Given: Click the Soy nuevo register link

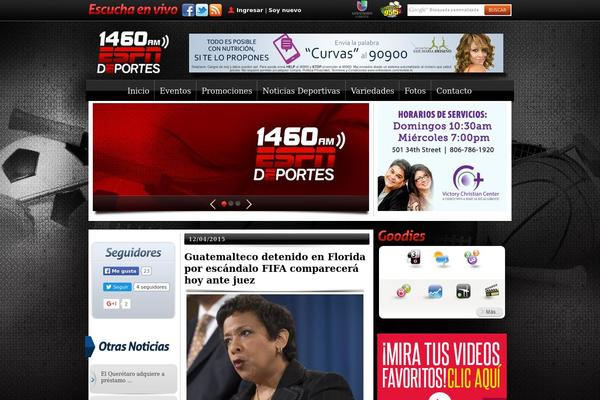Looking at the screenshot, I should tap(285, 10).
